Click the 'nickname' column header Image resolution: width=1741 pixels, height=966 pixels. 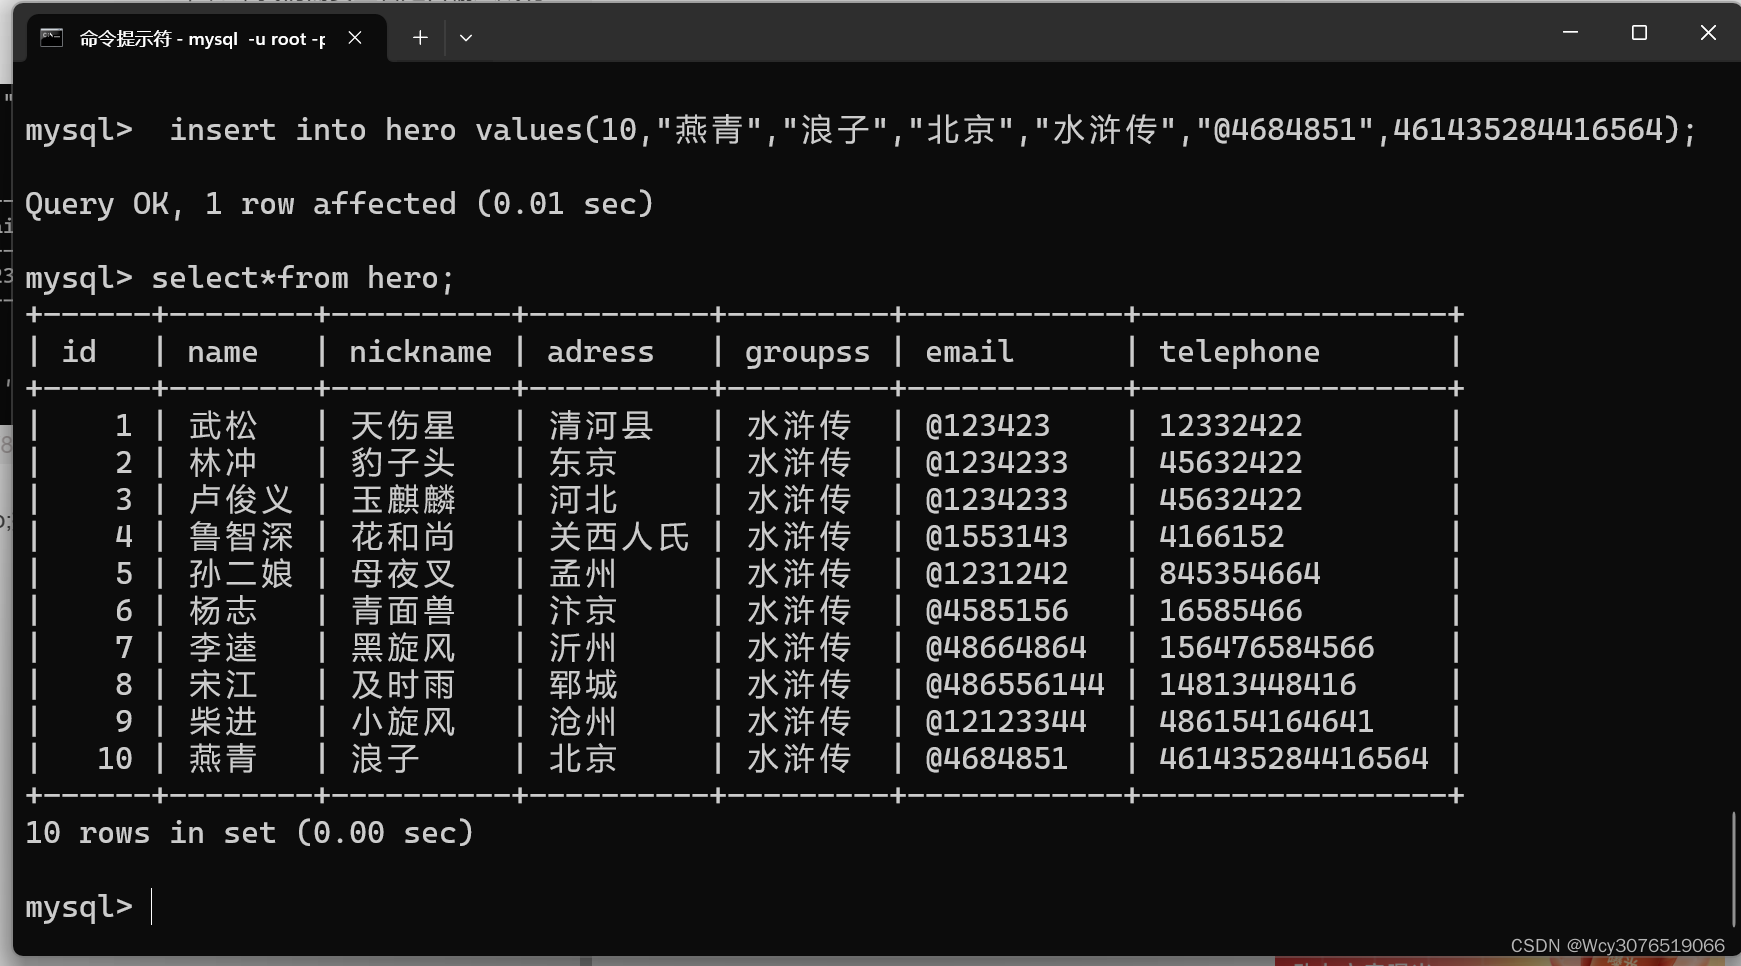[420, 352]
